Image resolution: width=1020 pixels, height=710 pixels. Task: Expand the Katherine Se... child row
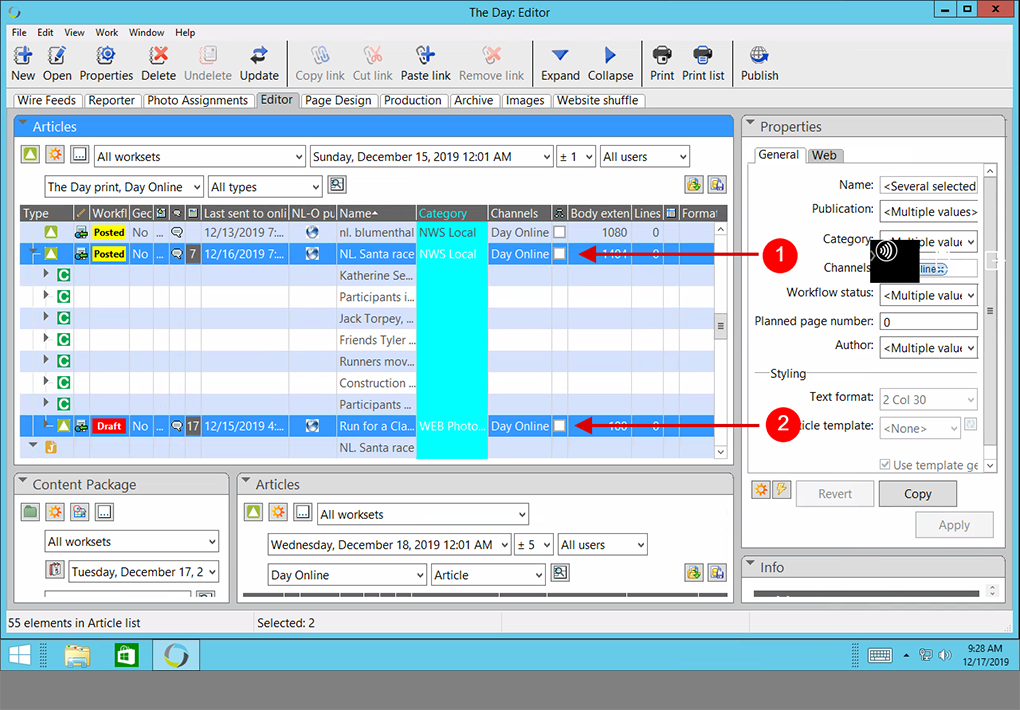(x=46, y=274)
